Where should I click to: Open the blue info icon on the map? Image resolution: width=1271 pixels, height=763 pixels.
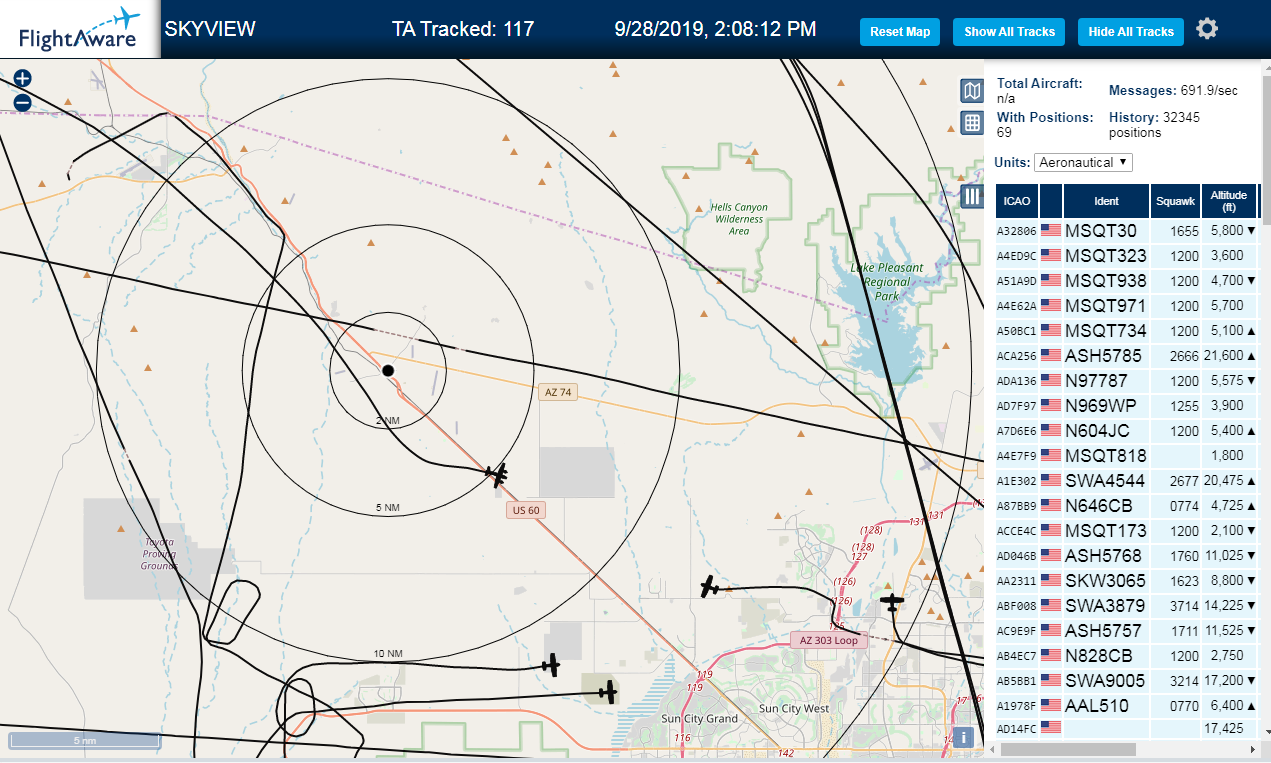964,738
